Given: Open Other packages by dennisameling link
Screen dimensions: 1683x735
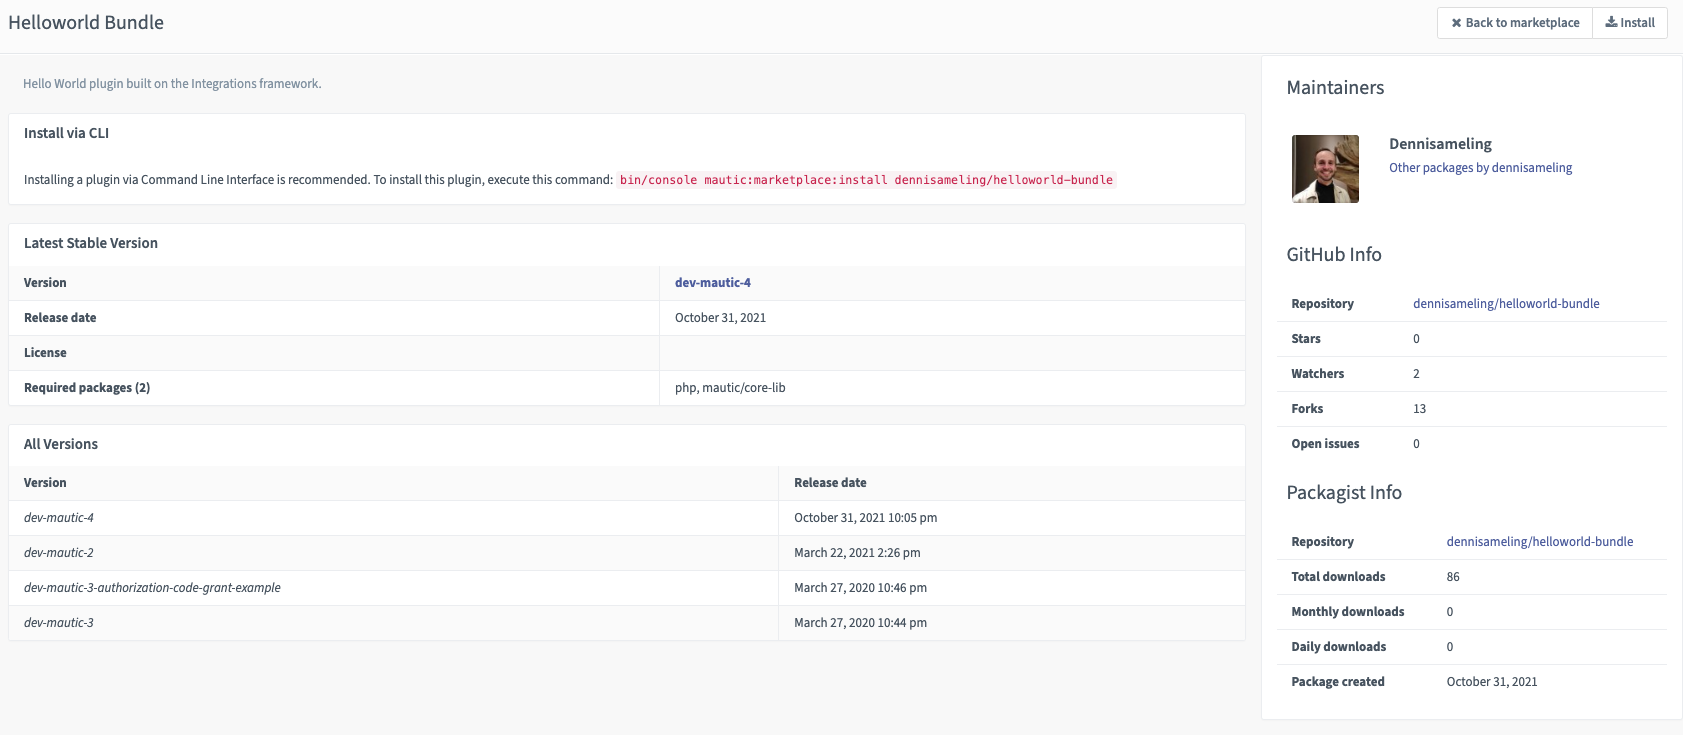Looking at the screenshot, I should click(1480, 168).
